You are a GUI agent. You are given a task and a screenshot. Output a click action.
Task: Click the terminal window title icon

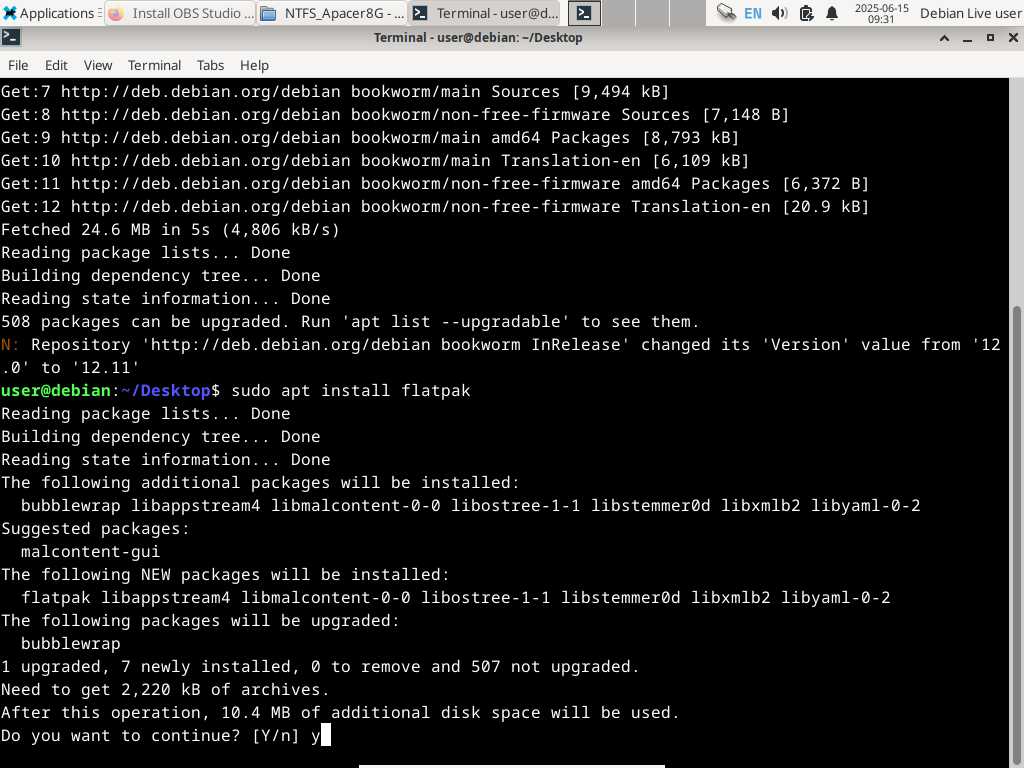point(10,38)
